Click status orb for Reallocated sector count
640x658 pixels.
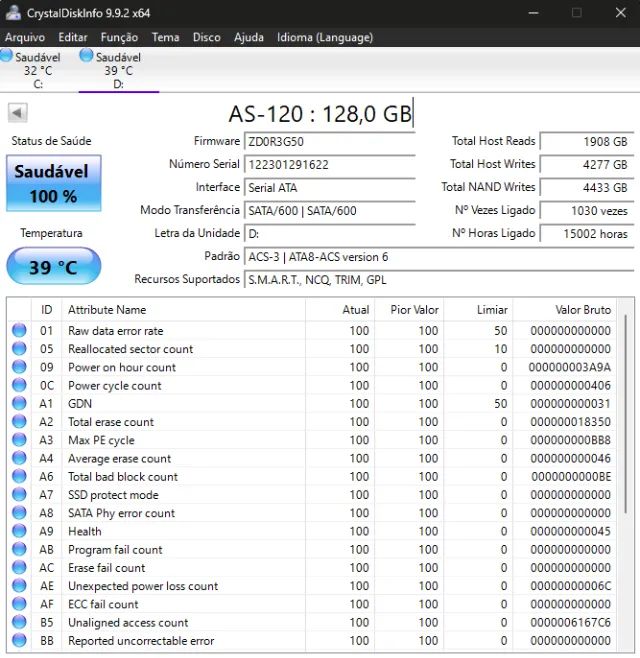coord(19,348)
